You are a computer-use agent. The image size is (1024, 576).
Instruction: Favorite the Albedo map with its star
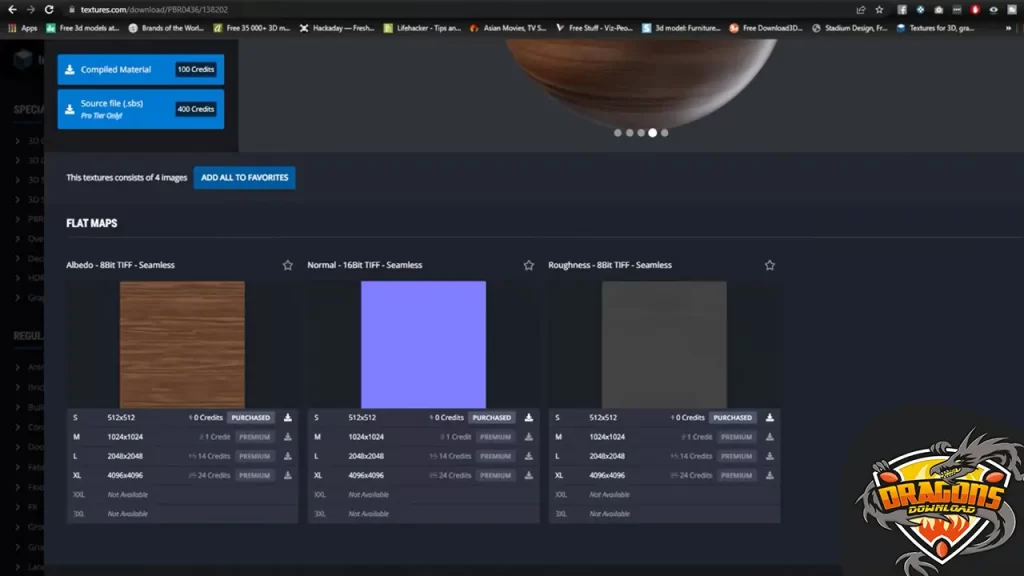tap(288, 265)
